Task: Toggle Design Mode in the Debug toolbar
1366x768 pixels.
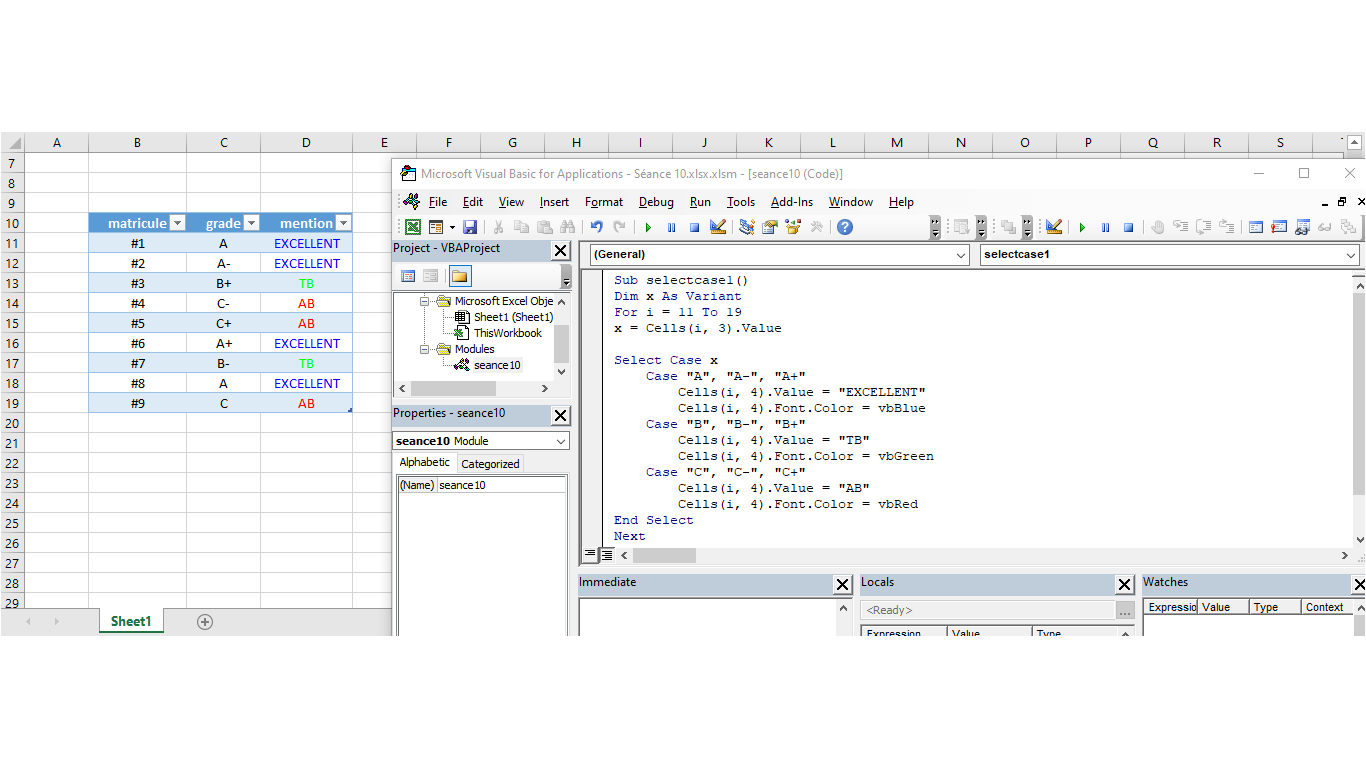Action: point(1054,227)
